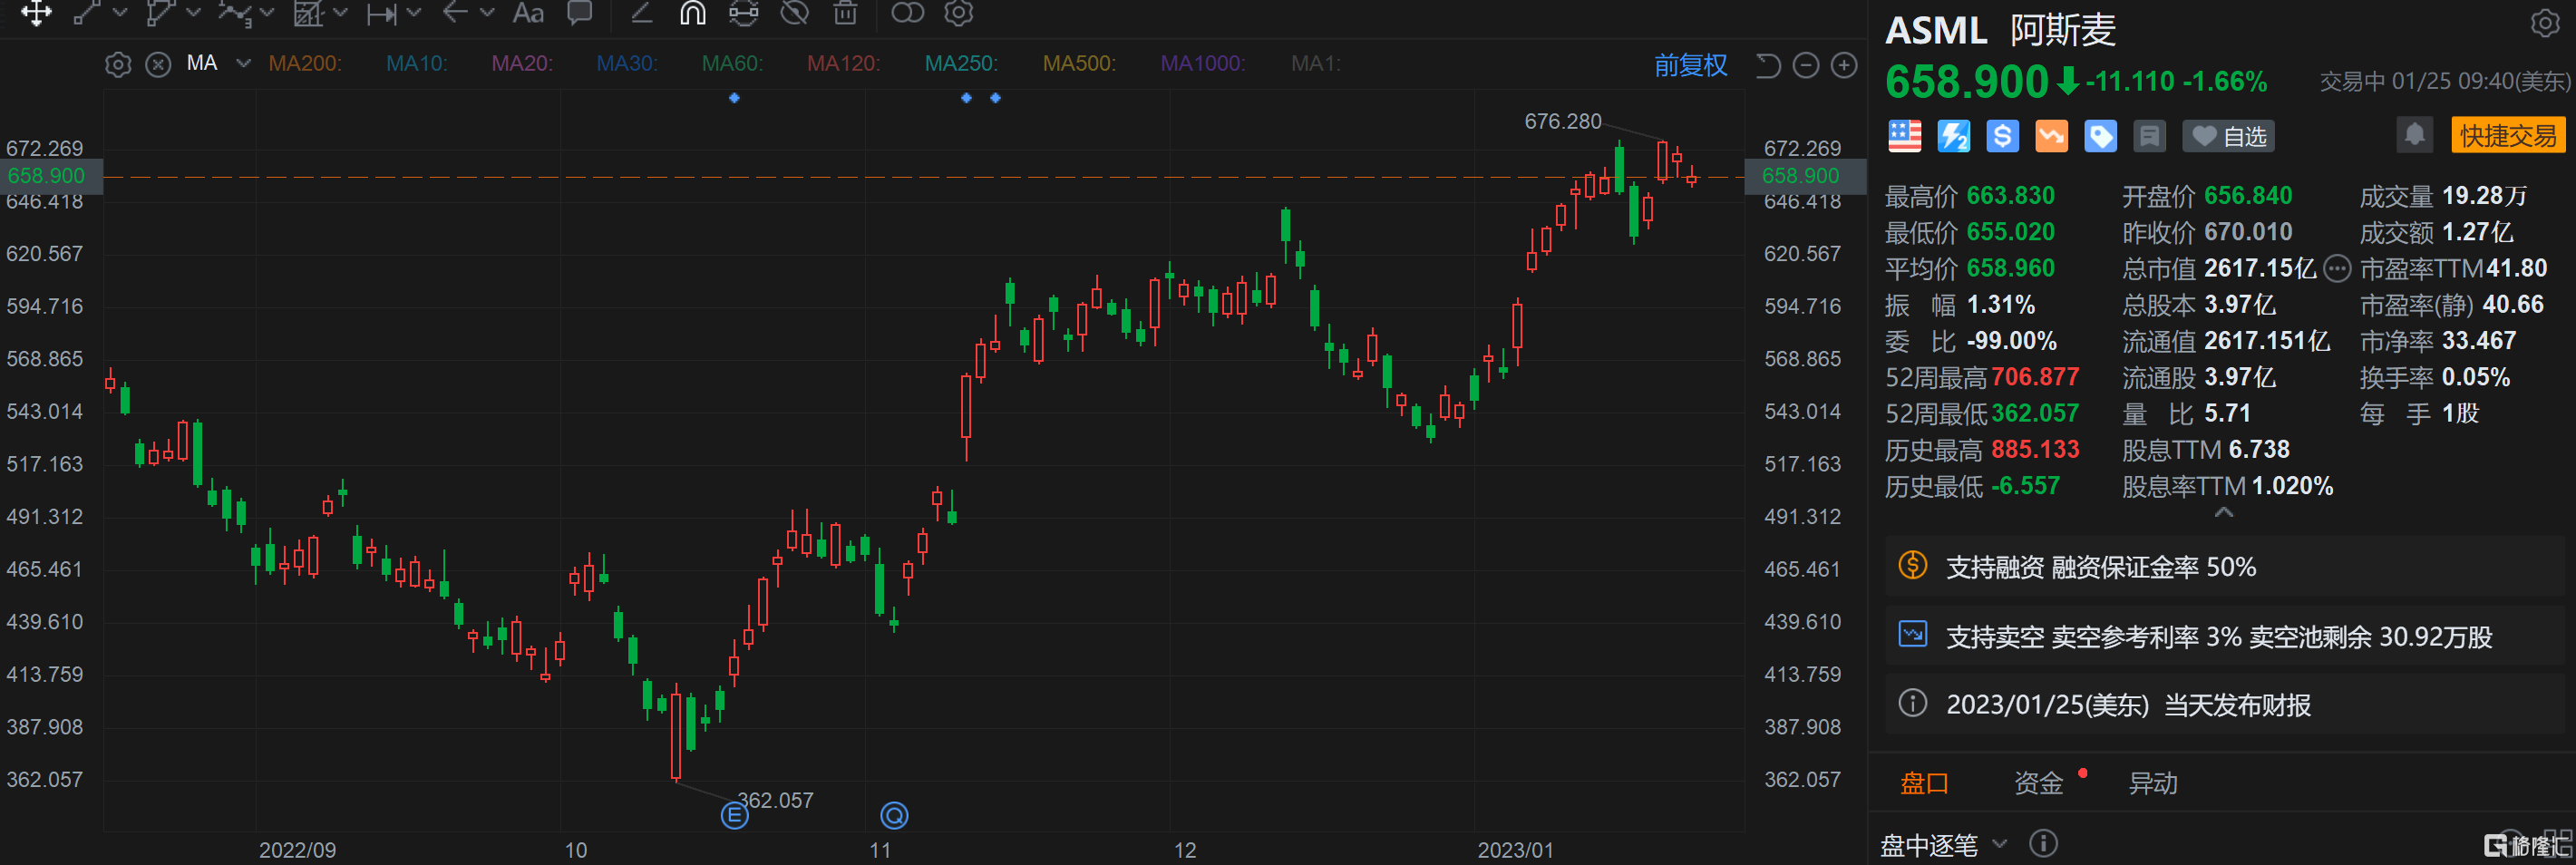Viewport: 2576px width, 865px height.
Task: Enable the magnet snap tool
Action: pos(692,14)
